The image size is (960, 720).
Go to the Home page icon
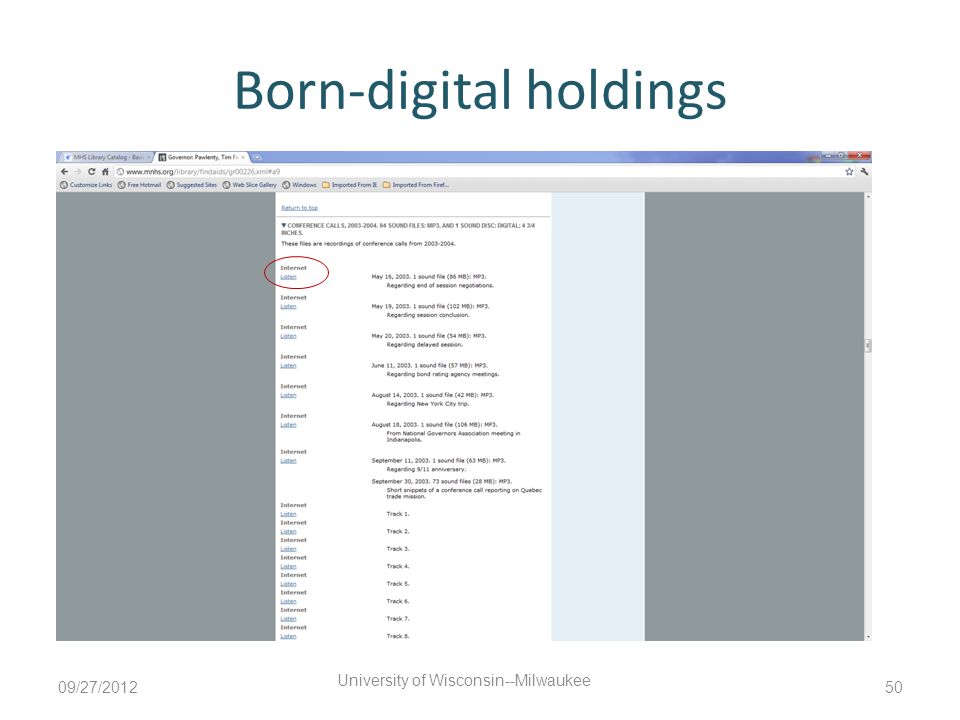tap(105, 172)
